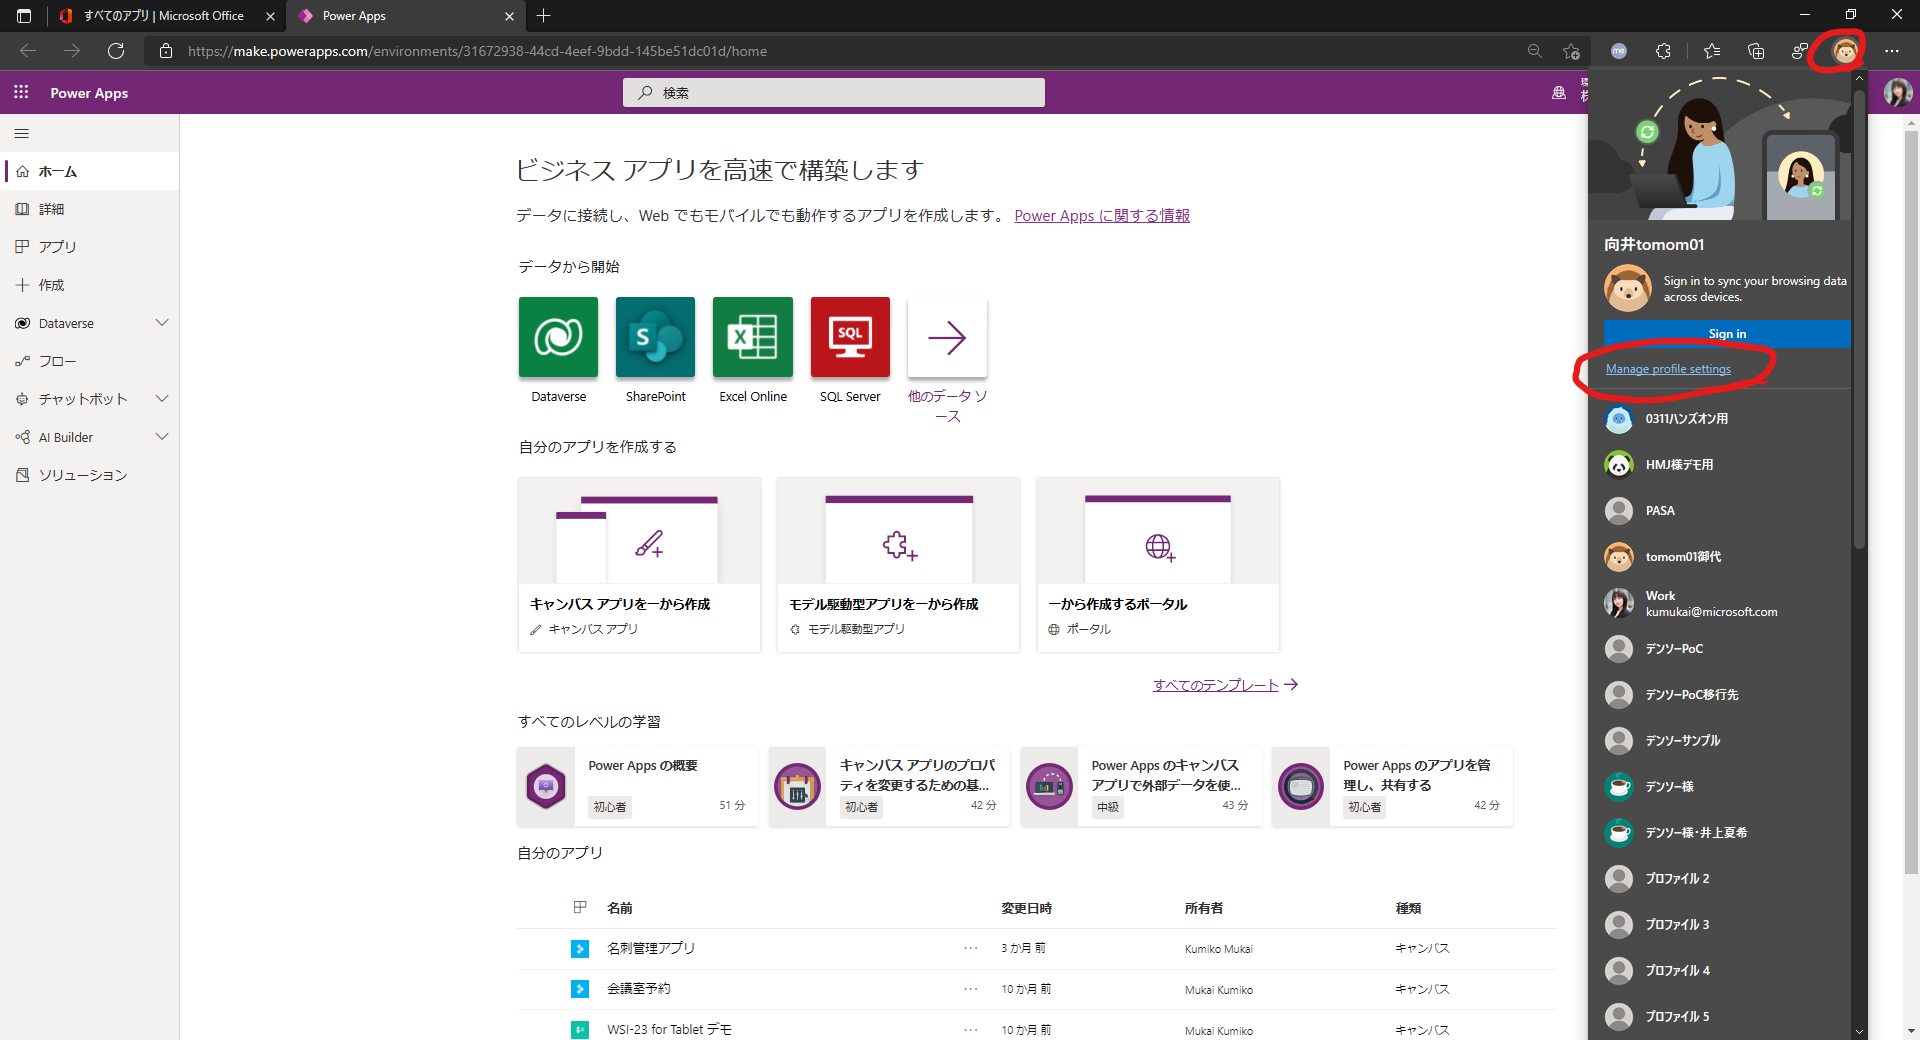The width and height of the screenshot is (1920, 1040).
Task: Create a portal from blank
Action: (1158, 565)
